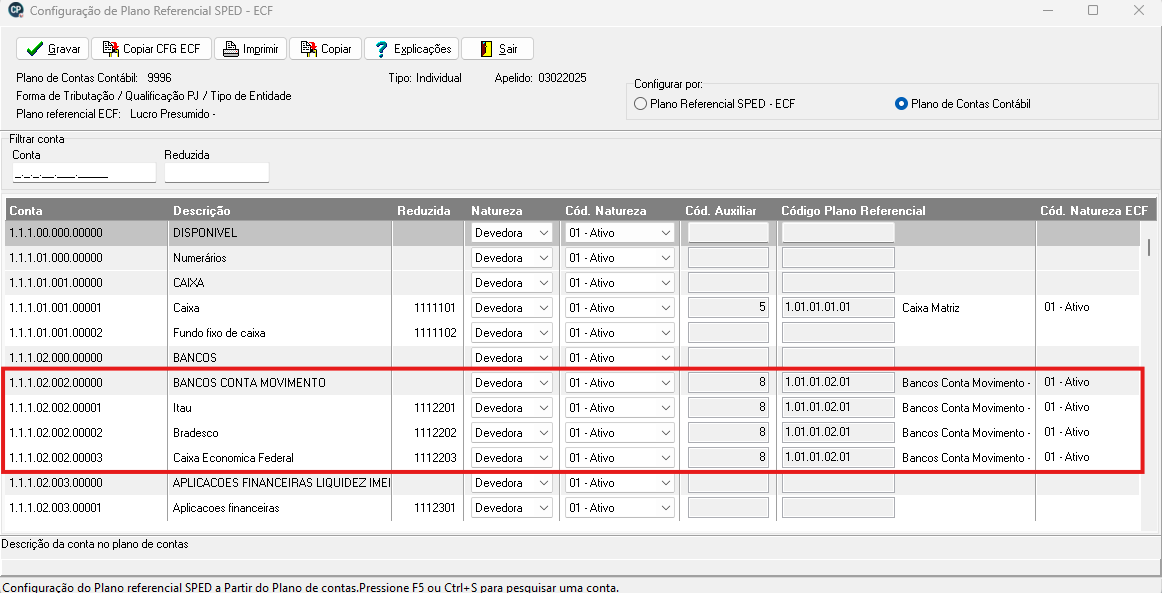Click the Caixa Matriz reference description

pos(931,308)
